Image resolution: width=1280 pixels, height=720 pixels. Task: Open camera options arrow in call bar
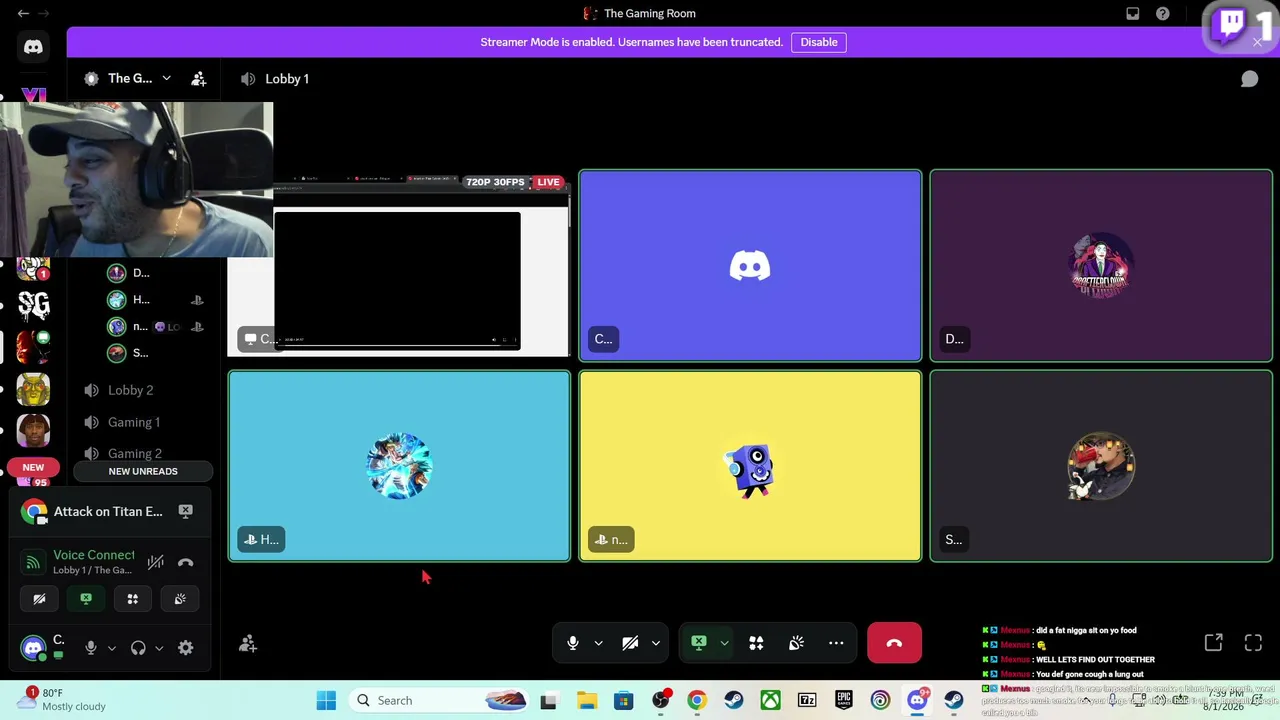656,643
